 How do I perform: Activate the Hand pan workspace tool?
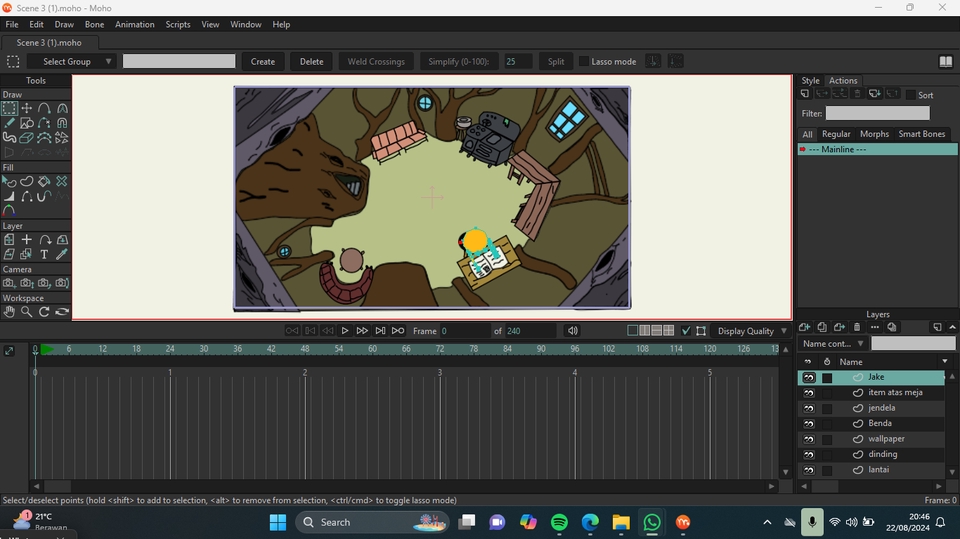pos(9,311)
